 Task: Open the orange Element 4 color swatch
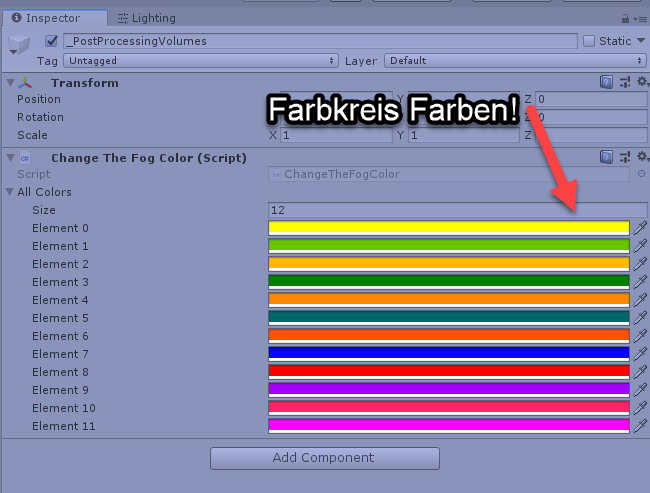(x=449, y=299)
